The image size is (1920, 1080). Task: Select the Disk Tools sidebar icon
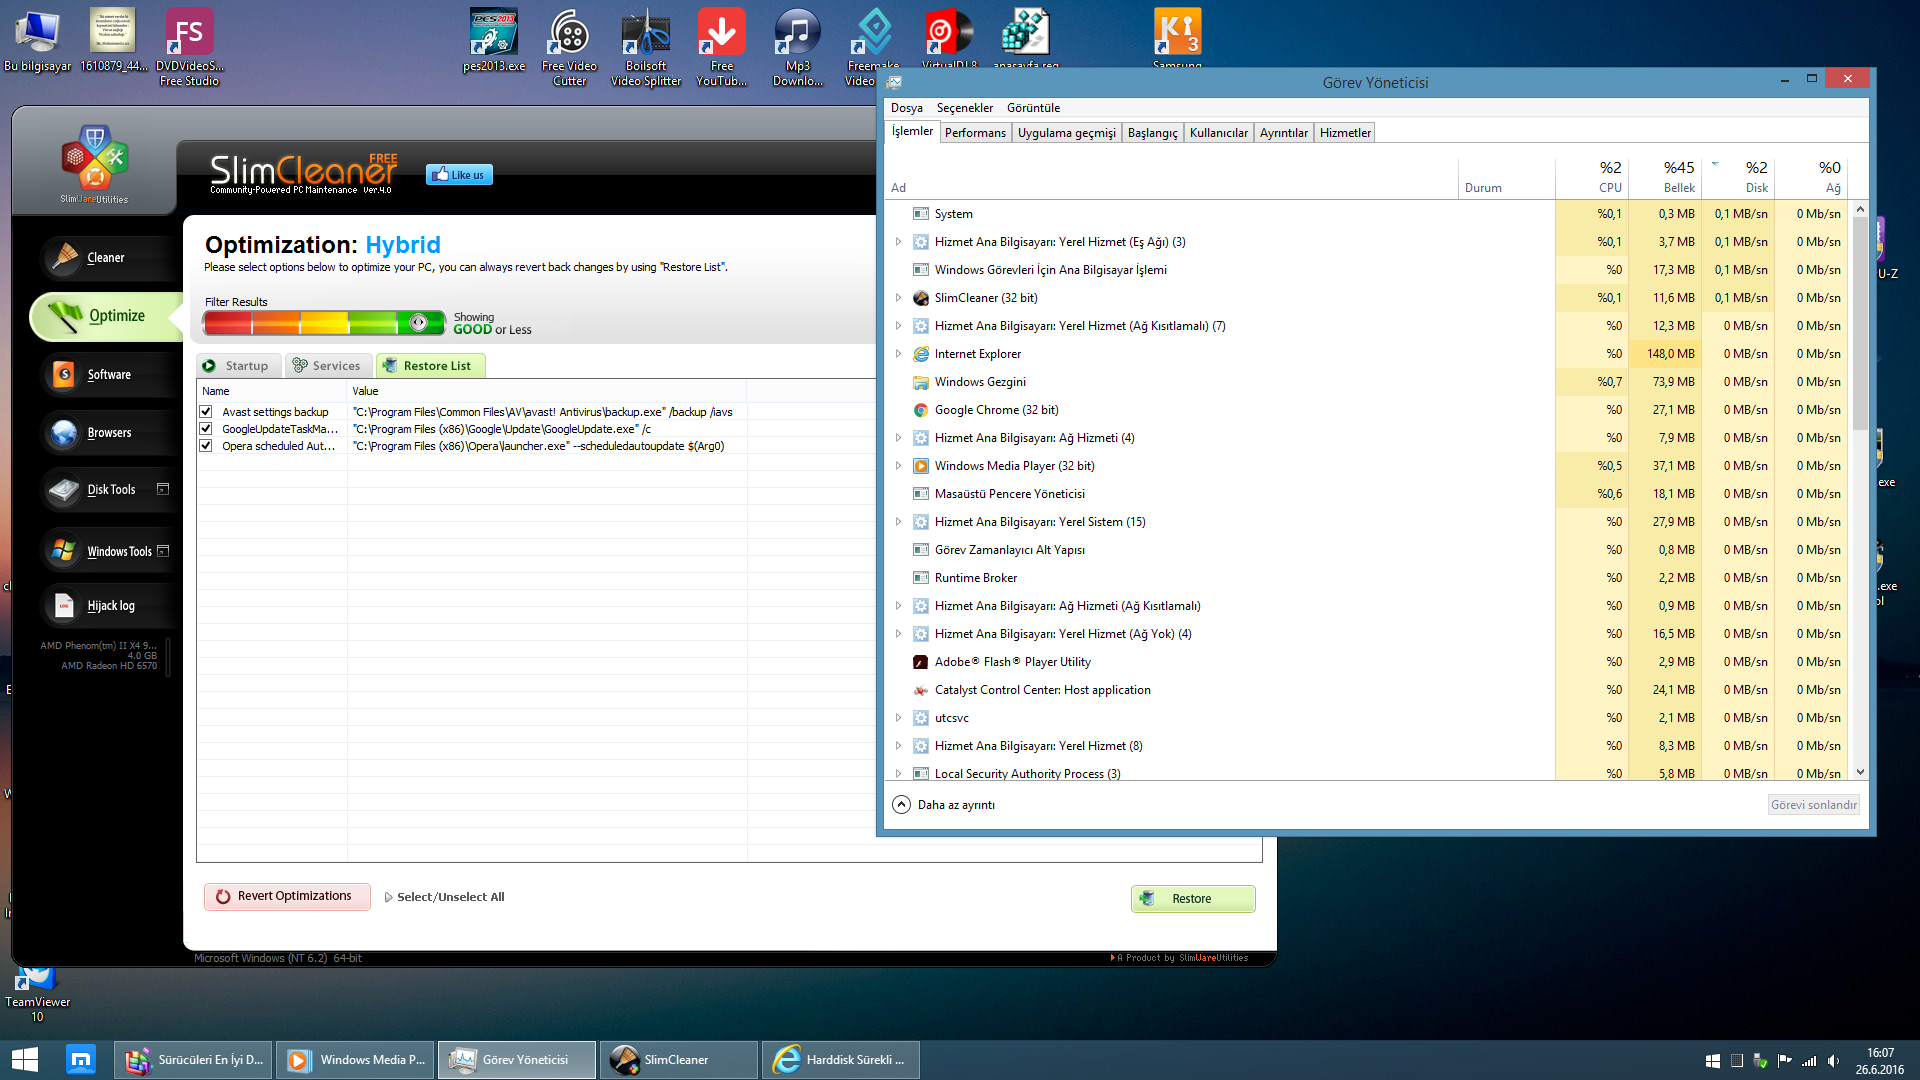(64, 490)
